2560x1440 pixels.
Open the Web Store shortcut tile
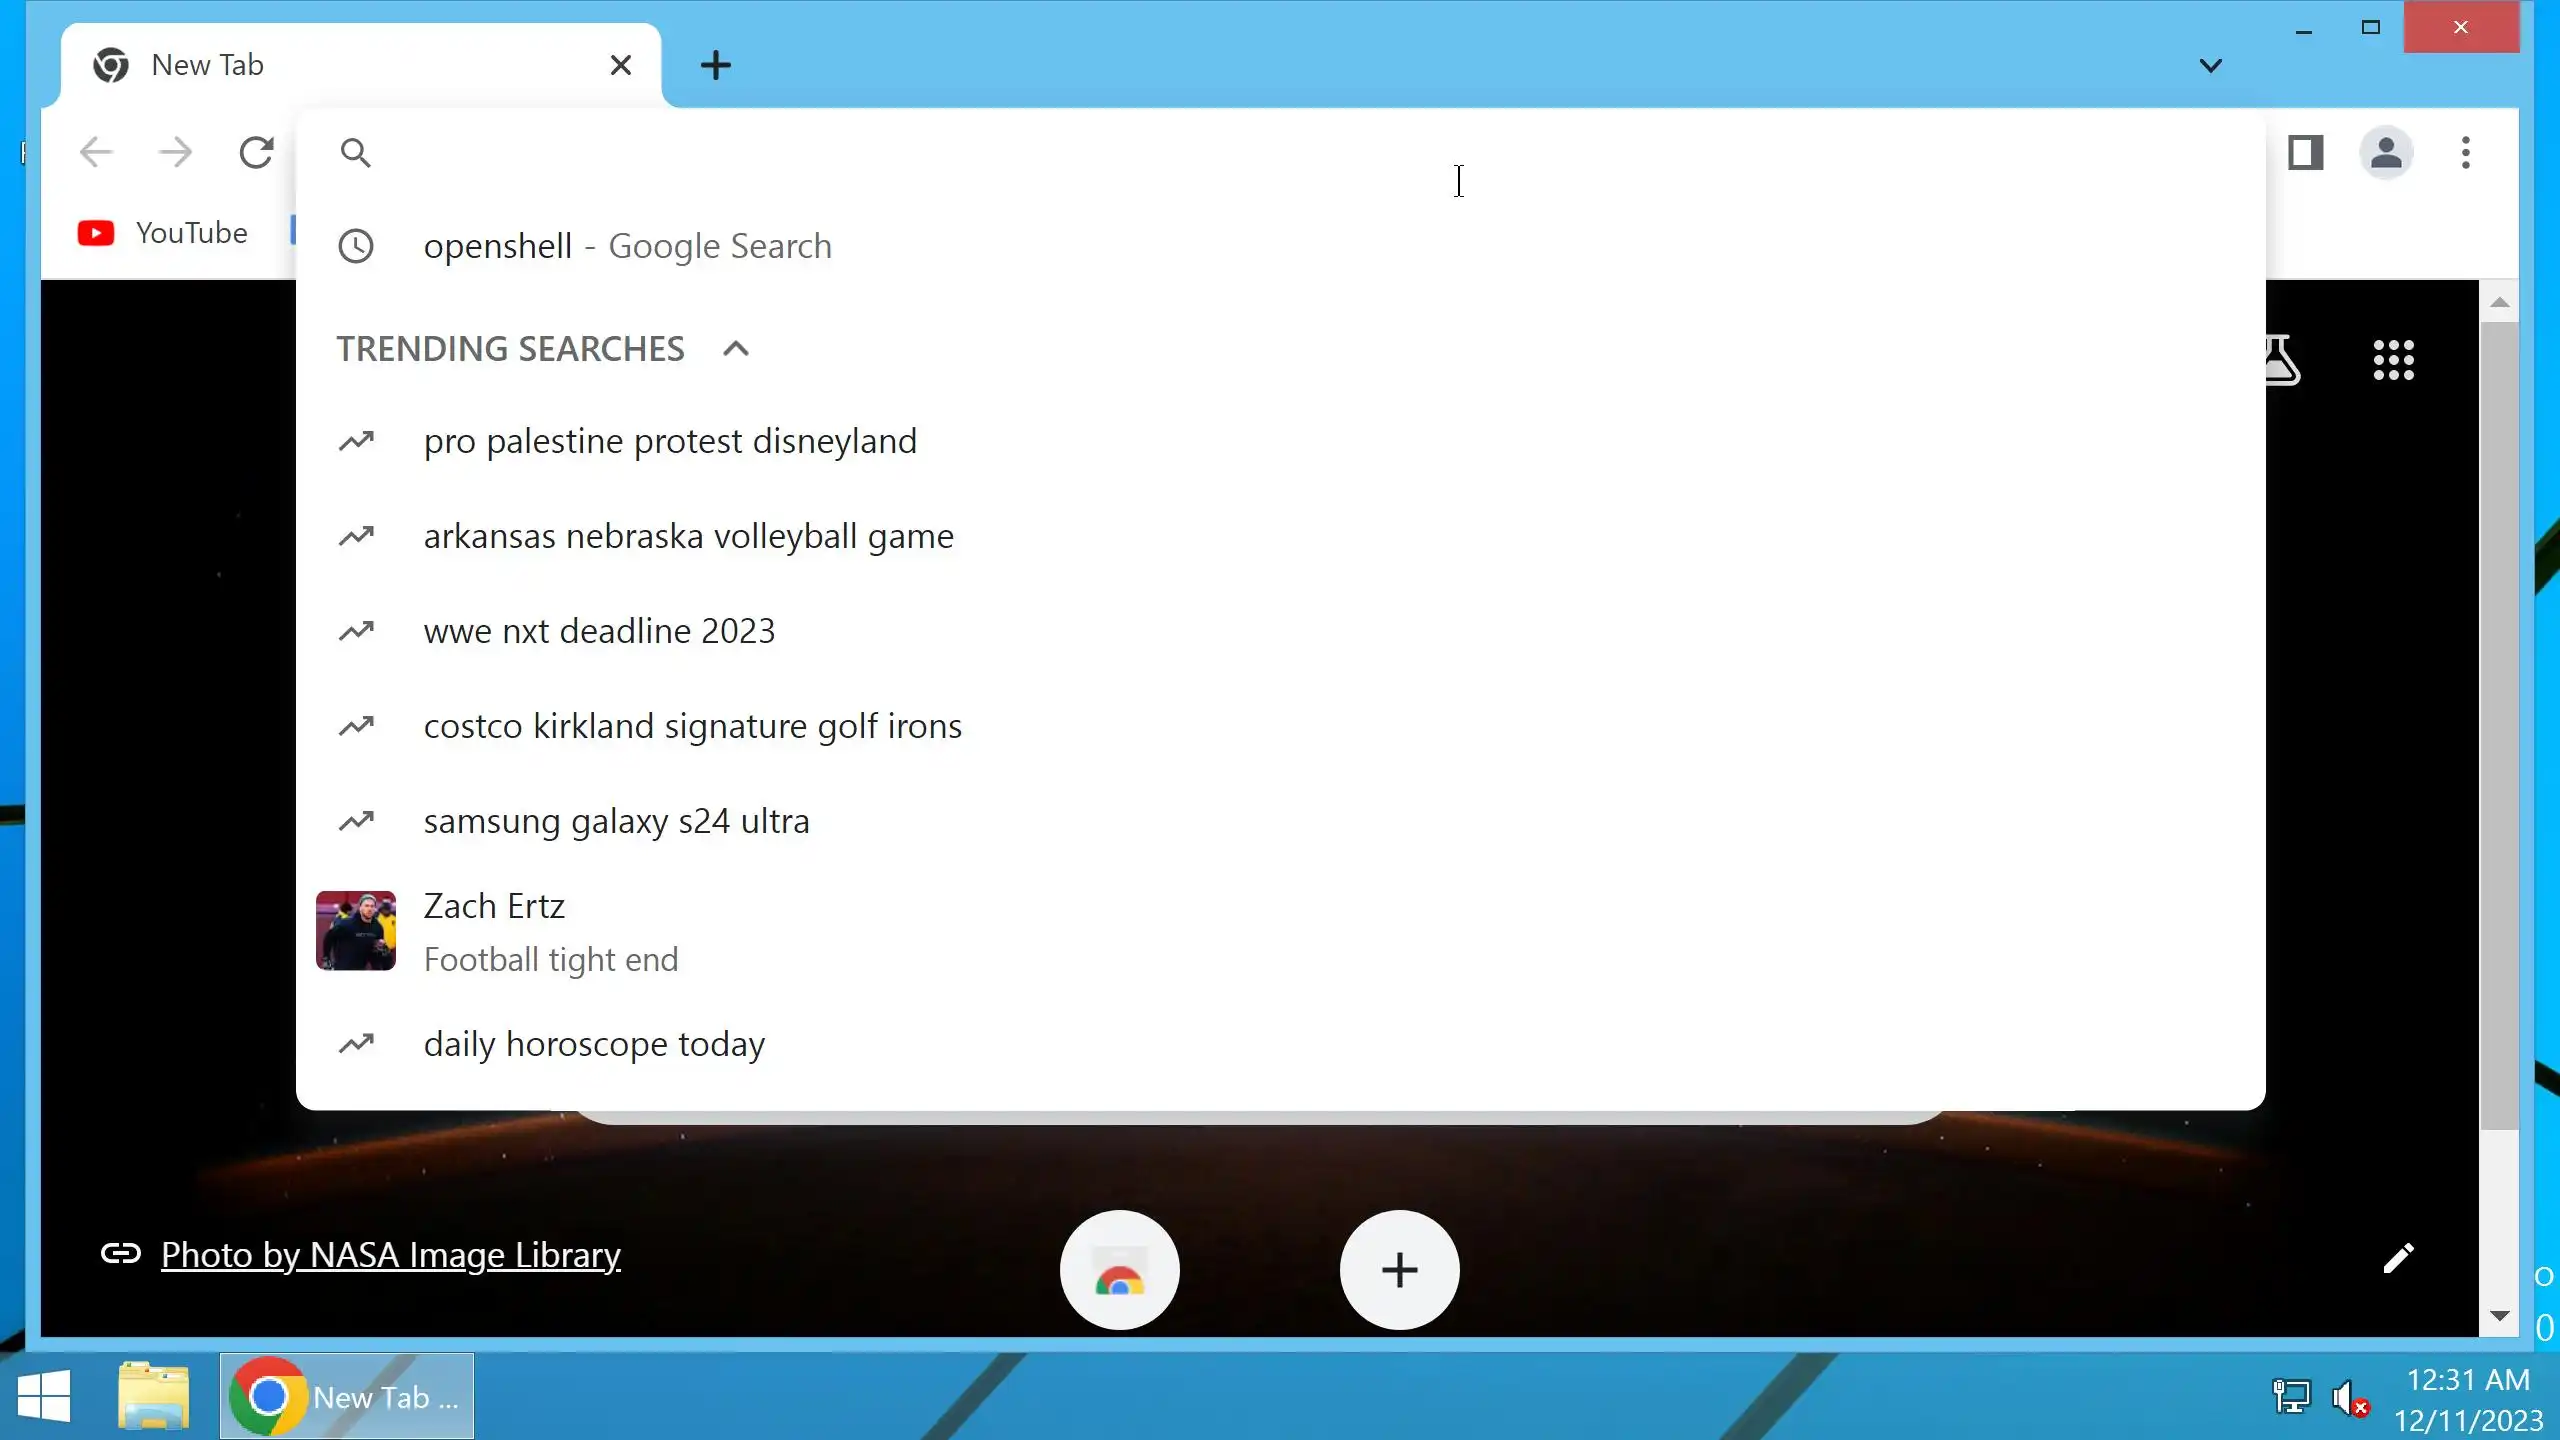[1119, 1270]
